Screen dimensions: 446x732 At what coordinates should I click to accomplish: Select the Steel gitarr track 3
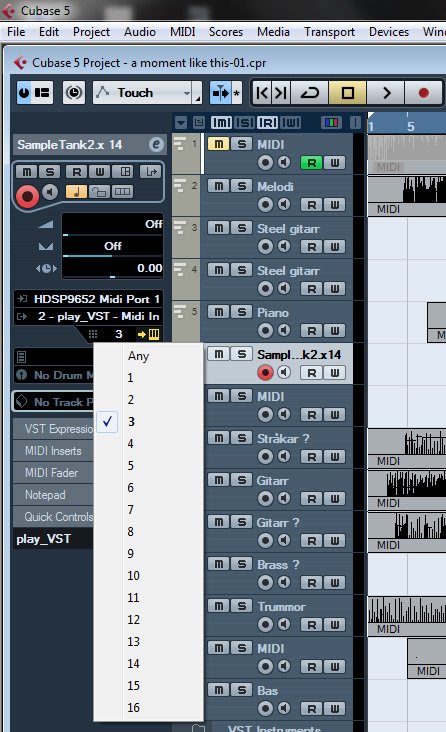coord(288,228)
